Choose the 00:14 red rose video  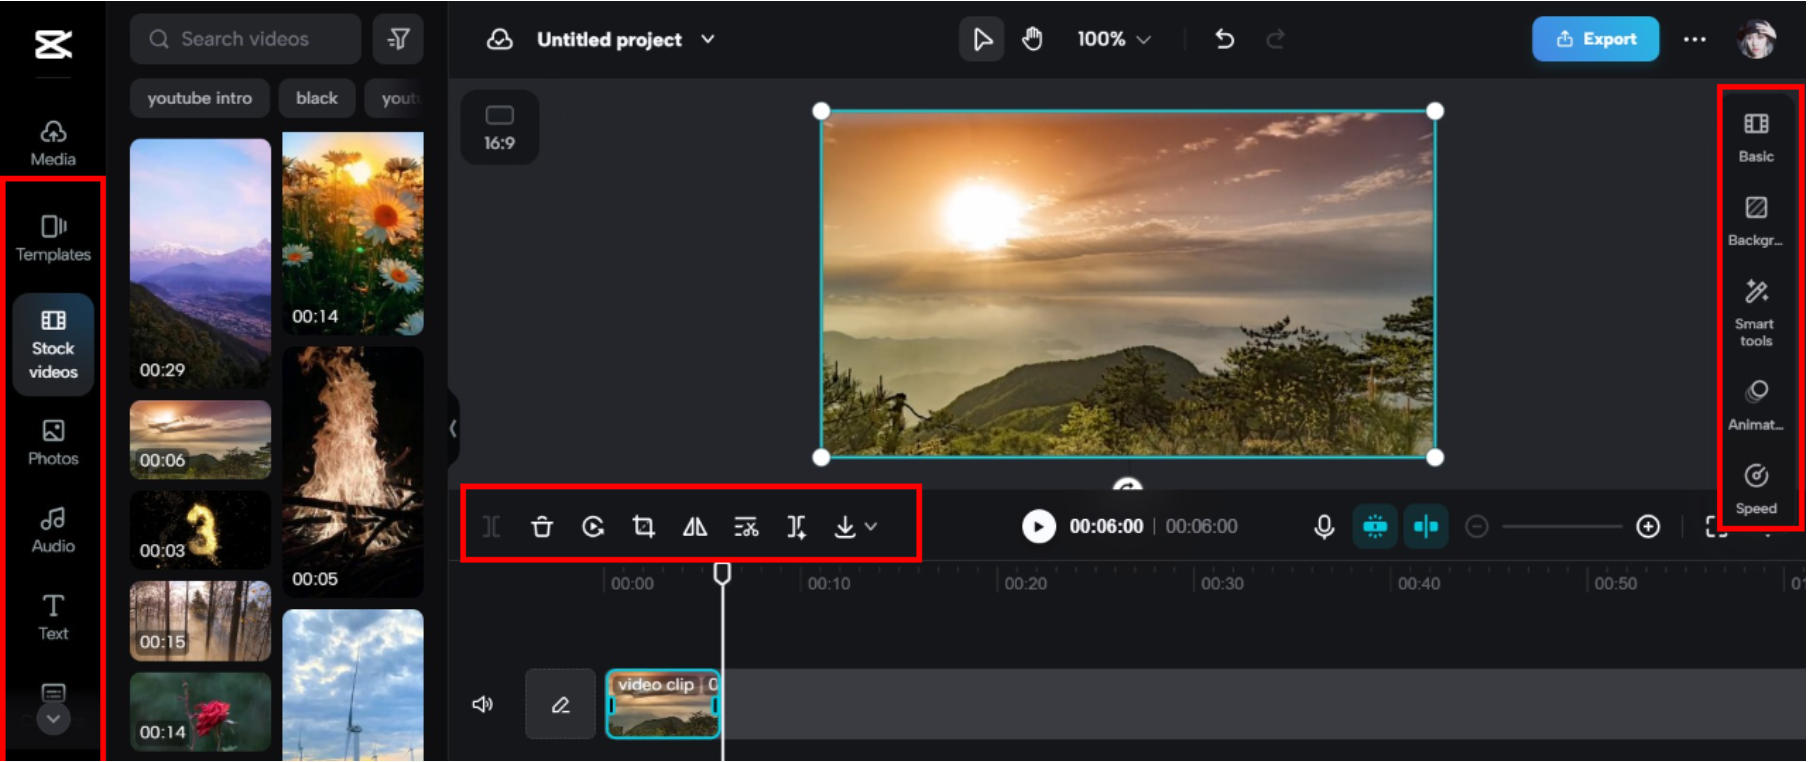(200, 712)
